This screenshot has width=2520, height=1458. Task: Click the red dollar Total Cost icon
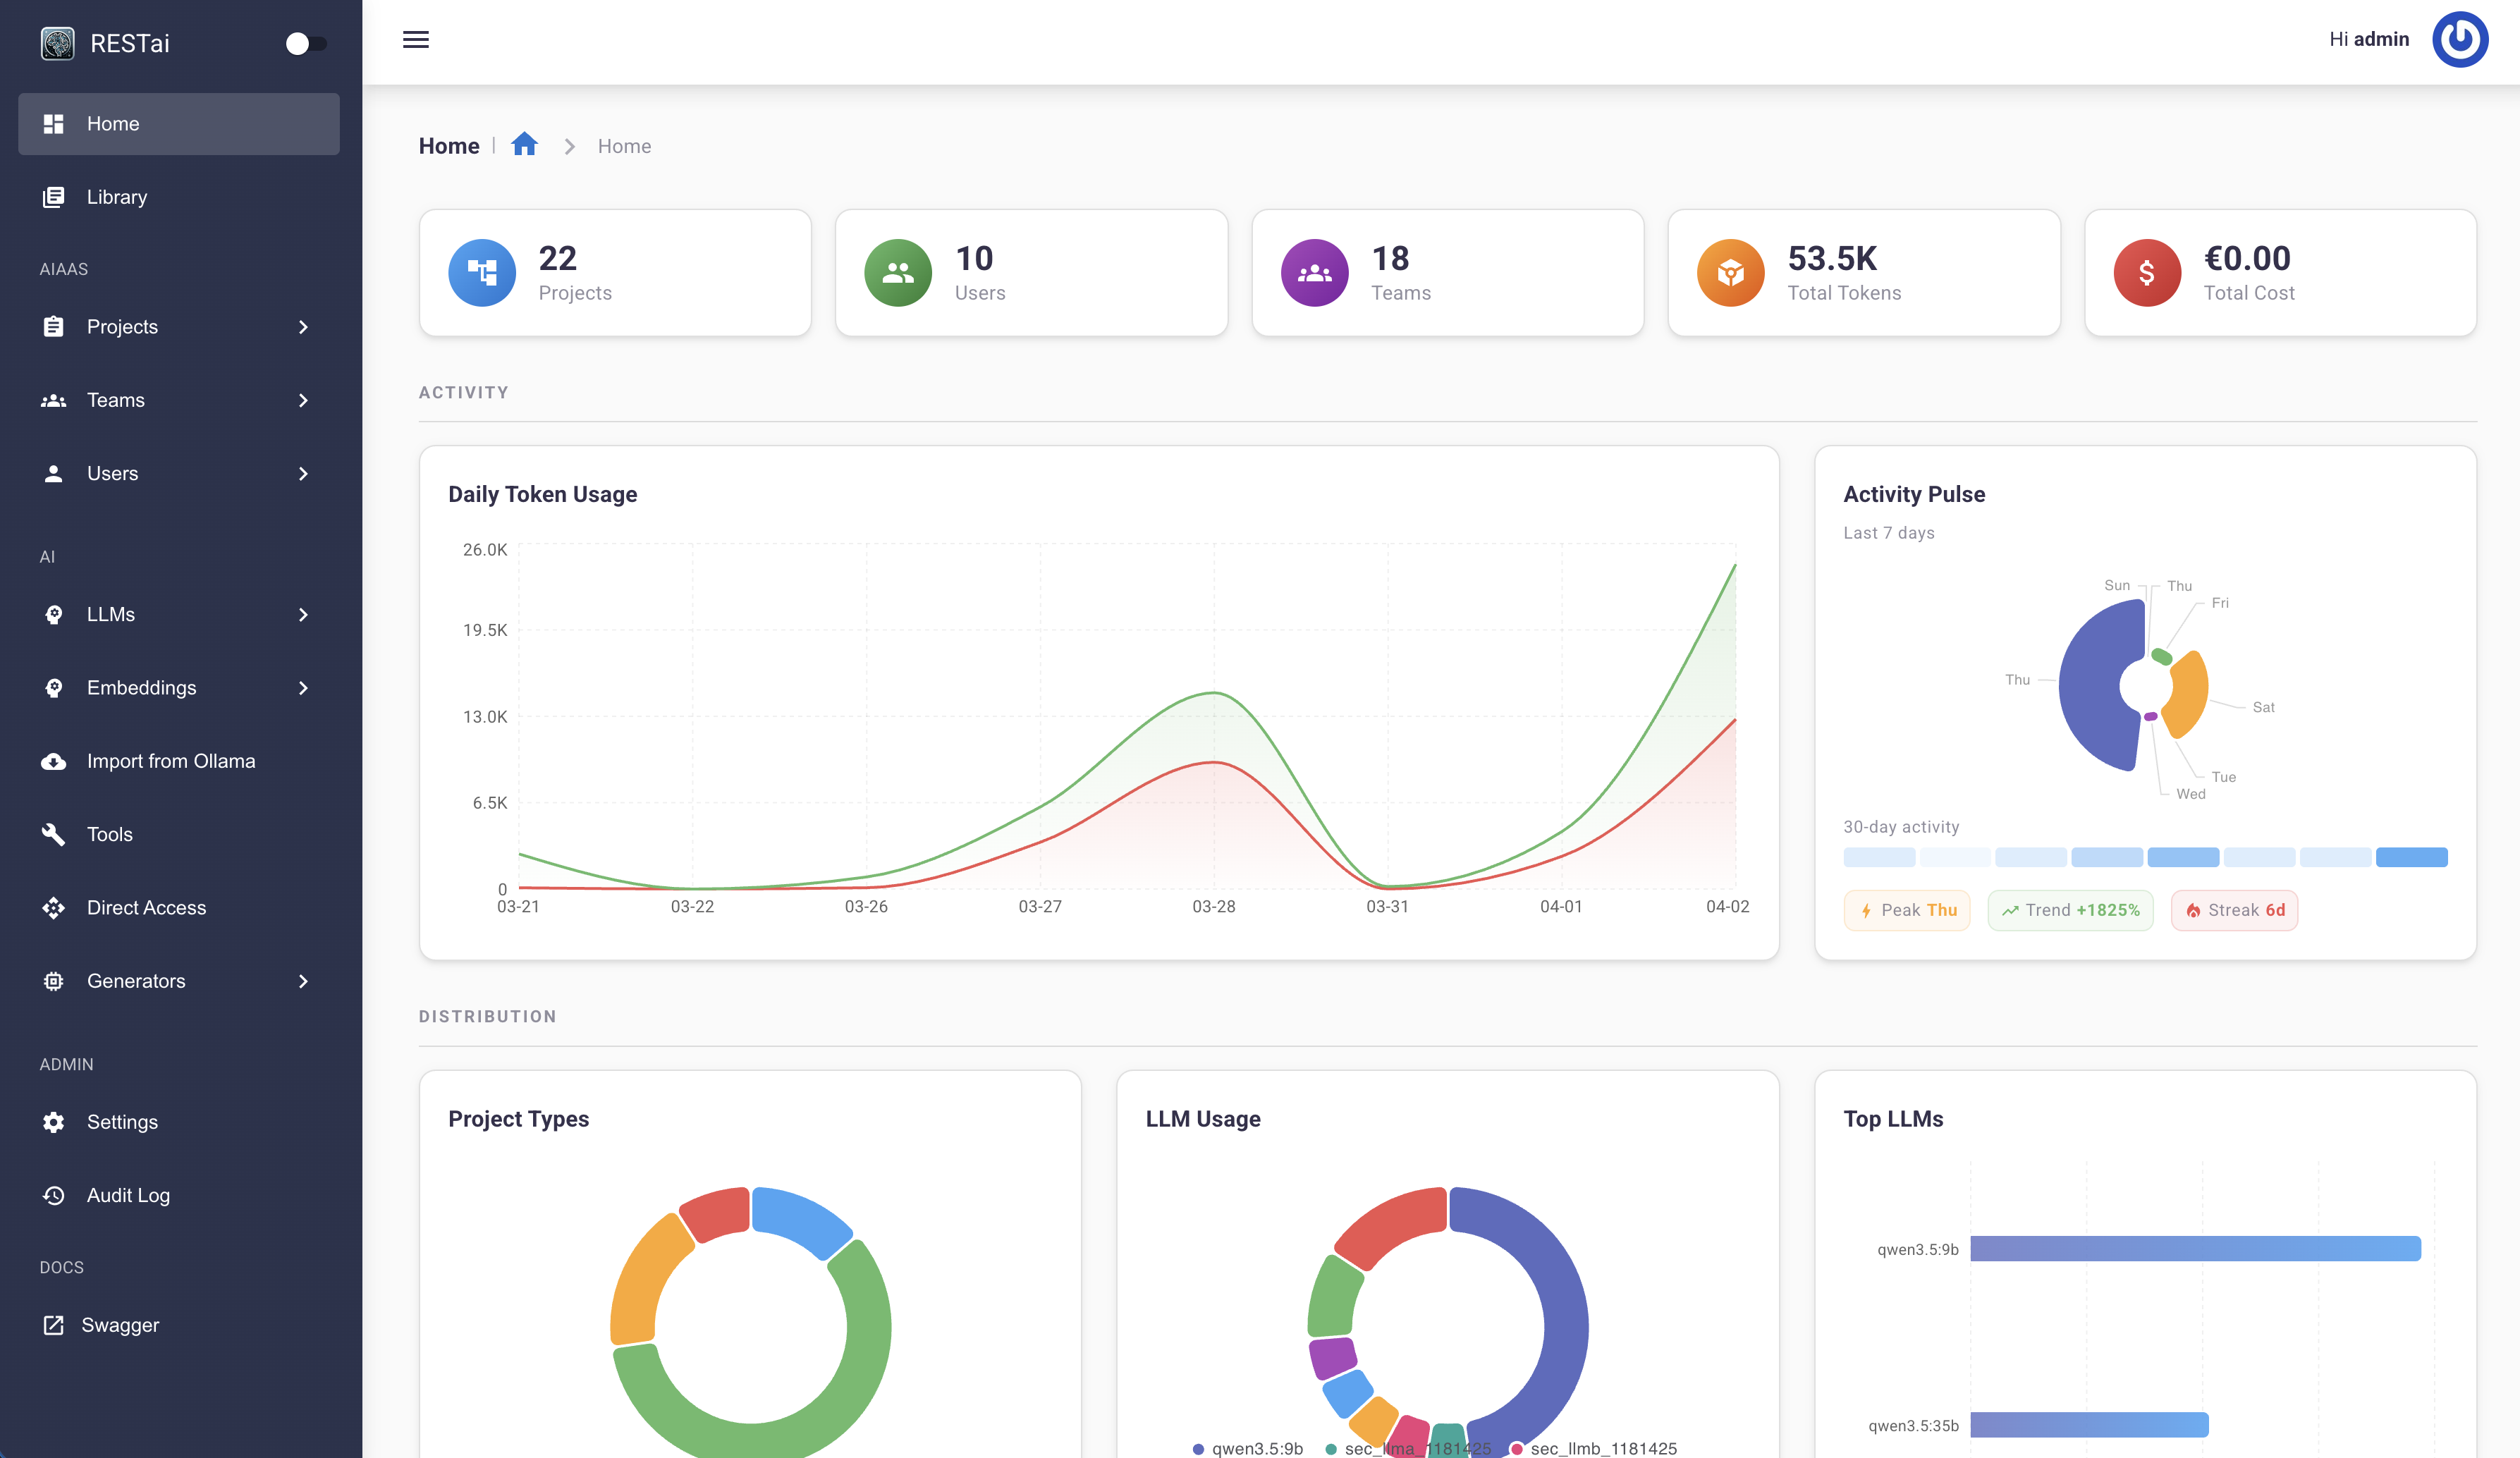pyautogui.click(x=2146, y=273)
